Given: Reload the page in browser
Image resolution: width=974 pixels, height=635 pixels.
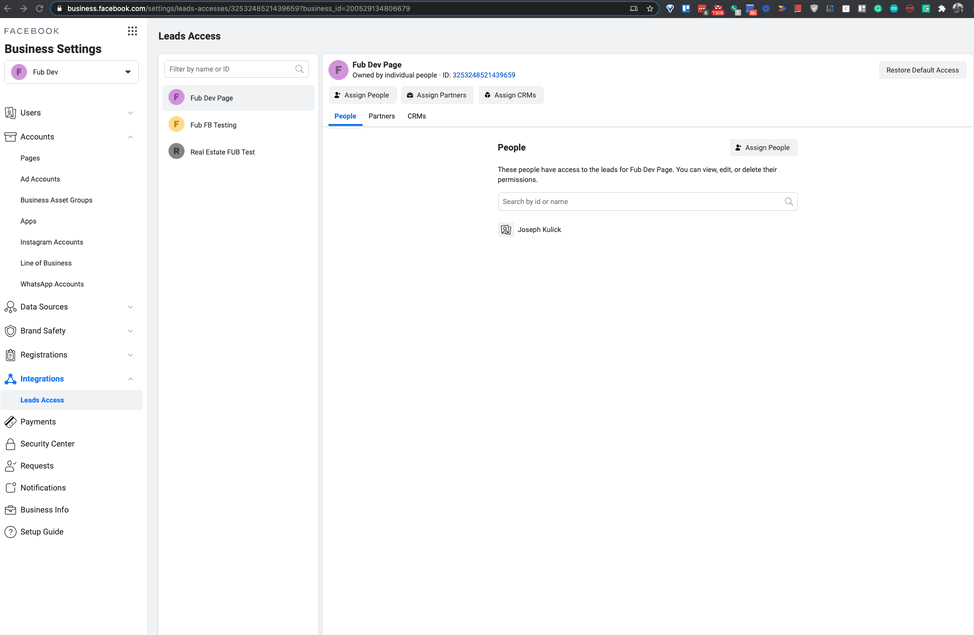Looking at the screenshot, I should click(x=39, y=9).
